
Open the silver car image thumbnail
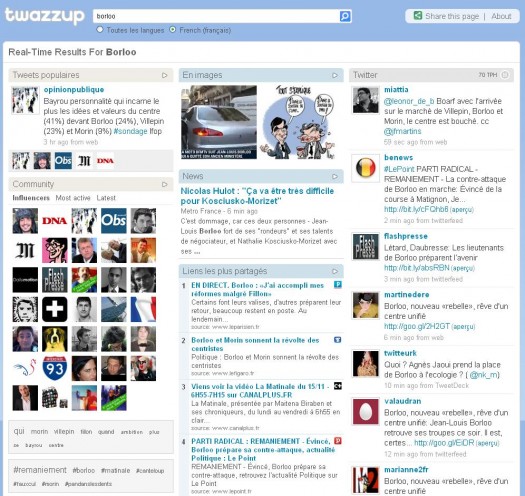click(x=219, y=122)
